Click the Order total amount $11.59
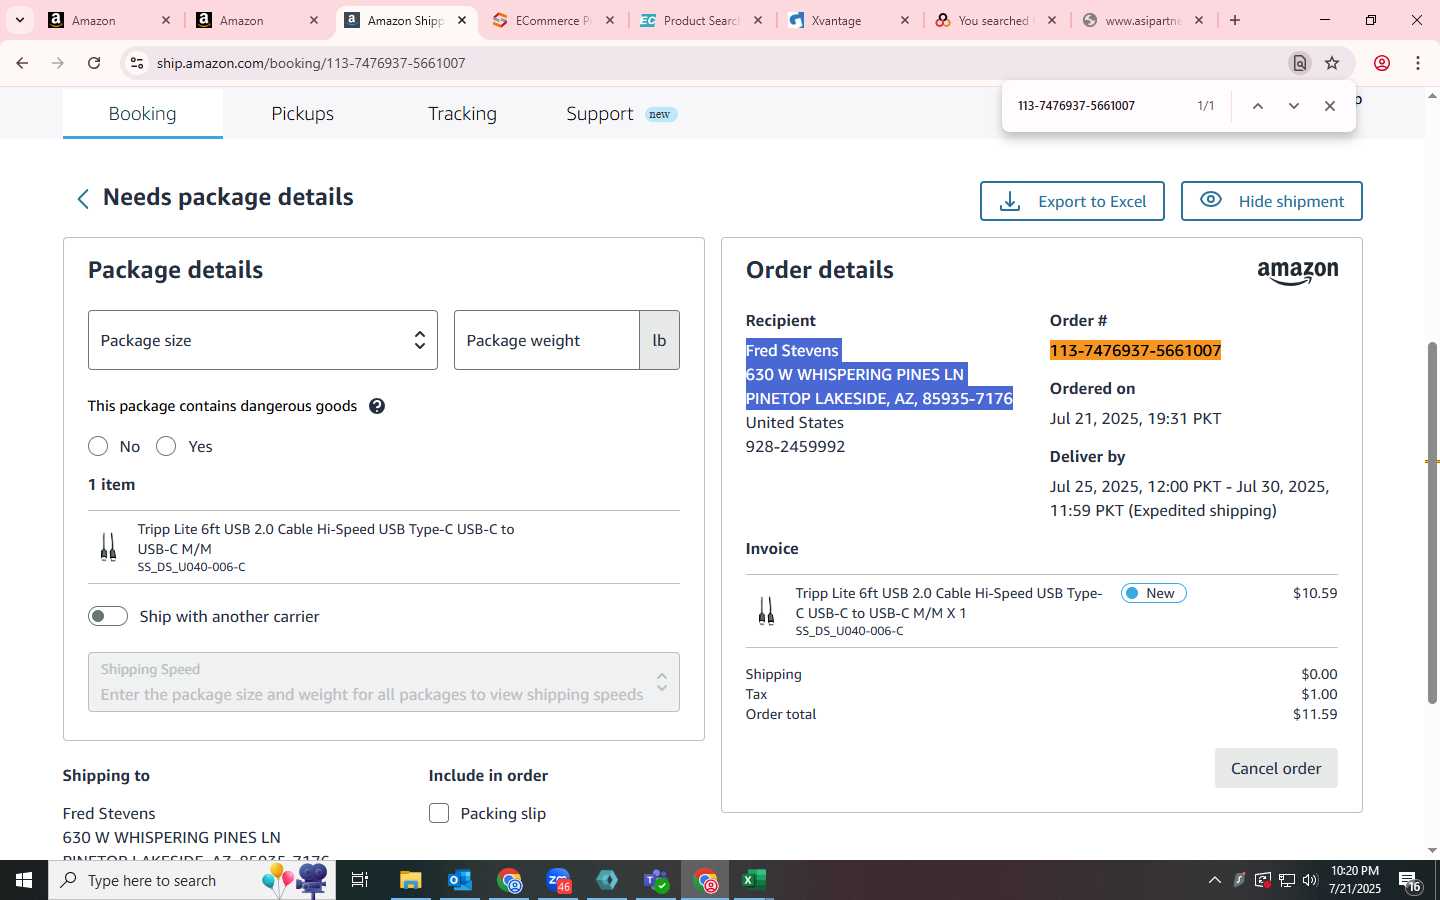Image resolution: width=1440 pixels, height=900 pixels. 1315,714
